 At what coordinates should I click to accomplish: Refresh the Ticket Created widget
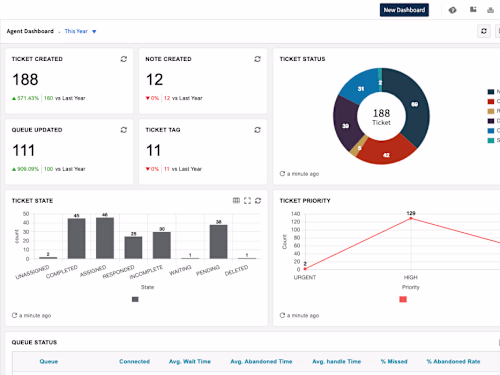click(124, 59)
